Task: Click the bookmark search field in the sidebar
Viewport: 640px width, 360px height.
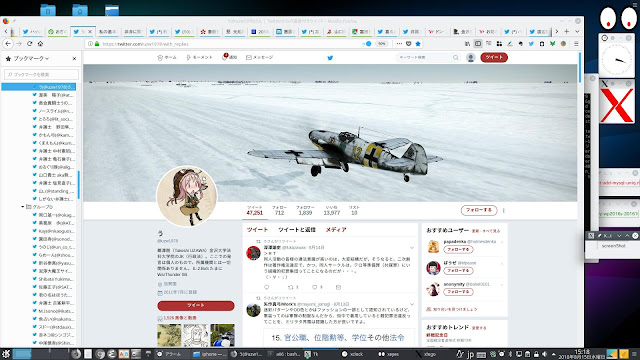Action: [x=41, y=74]
